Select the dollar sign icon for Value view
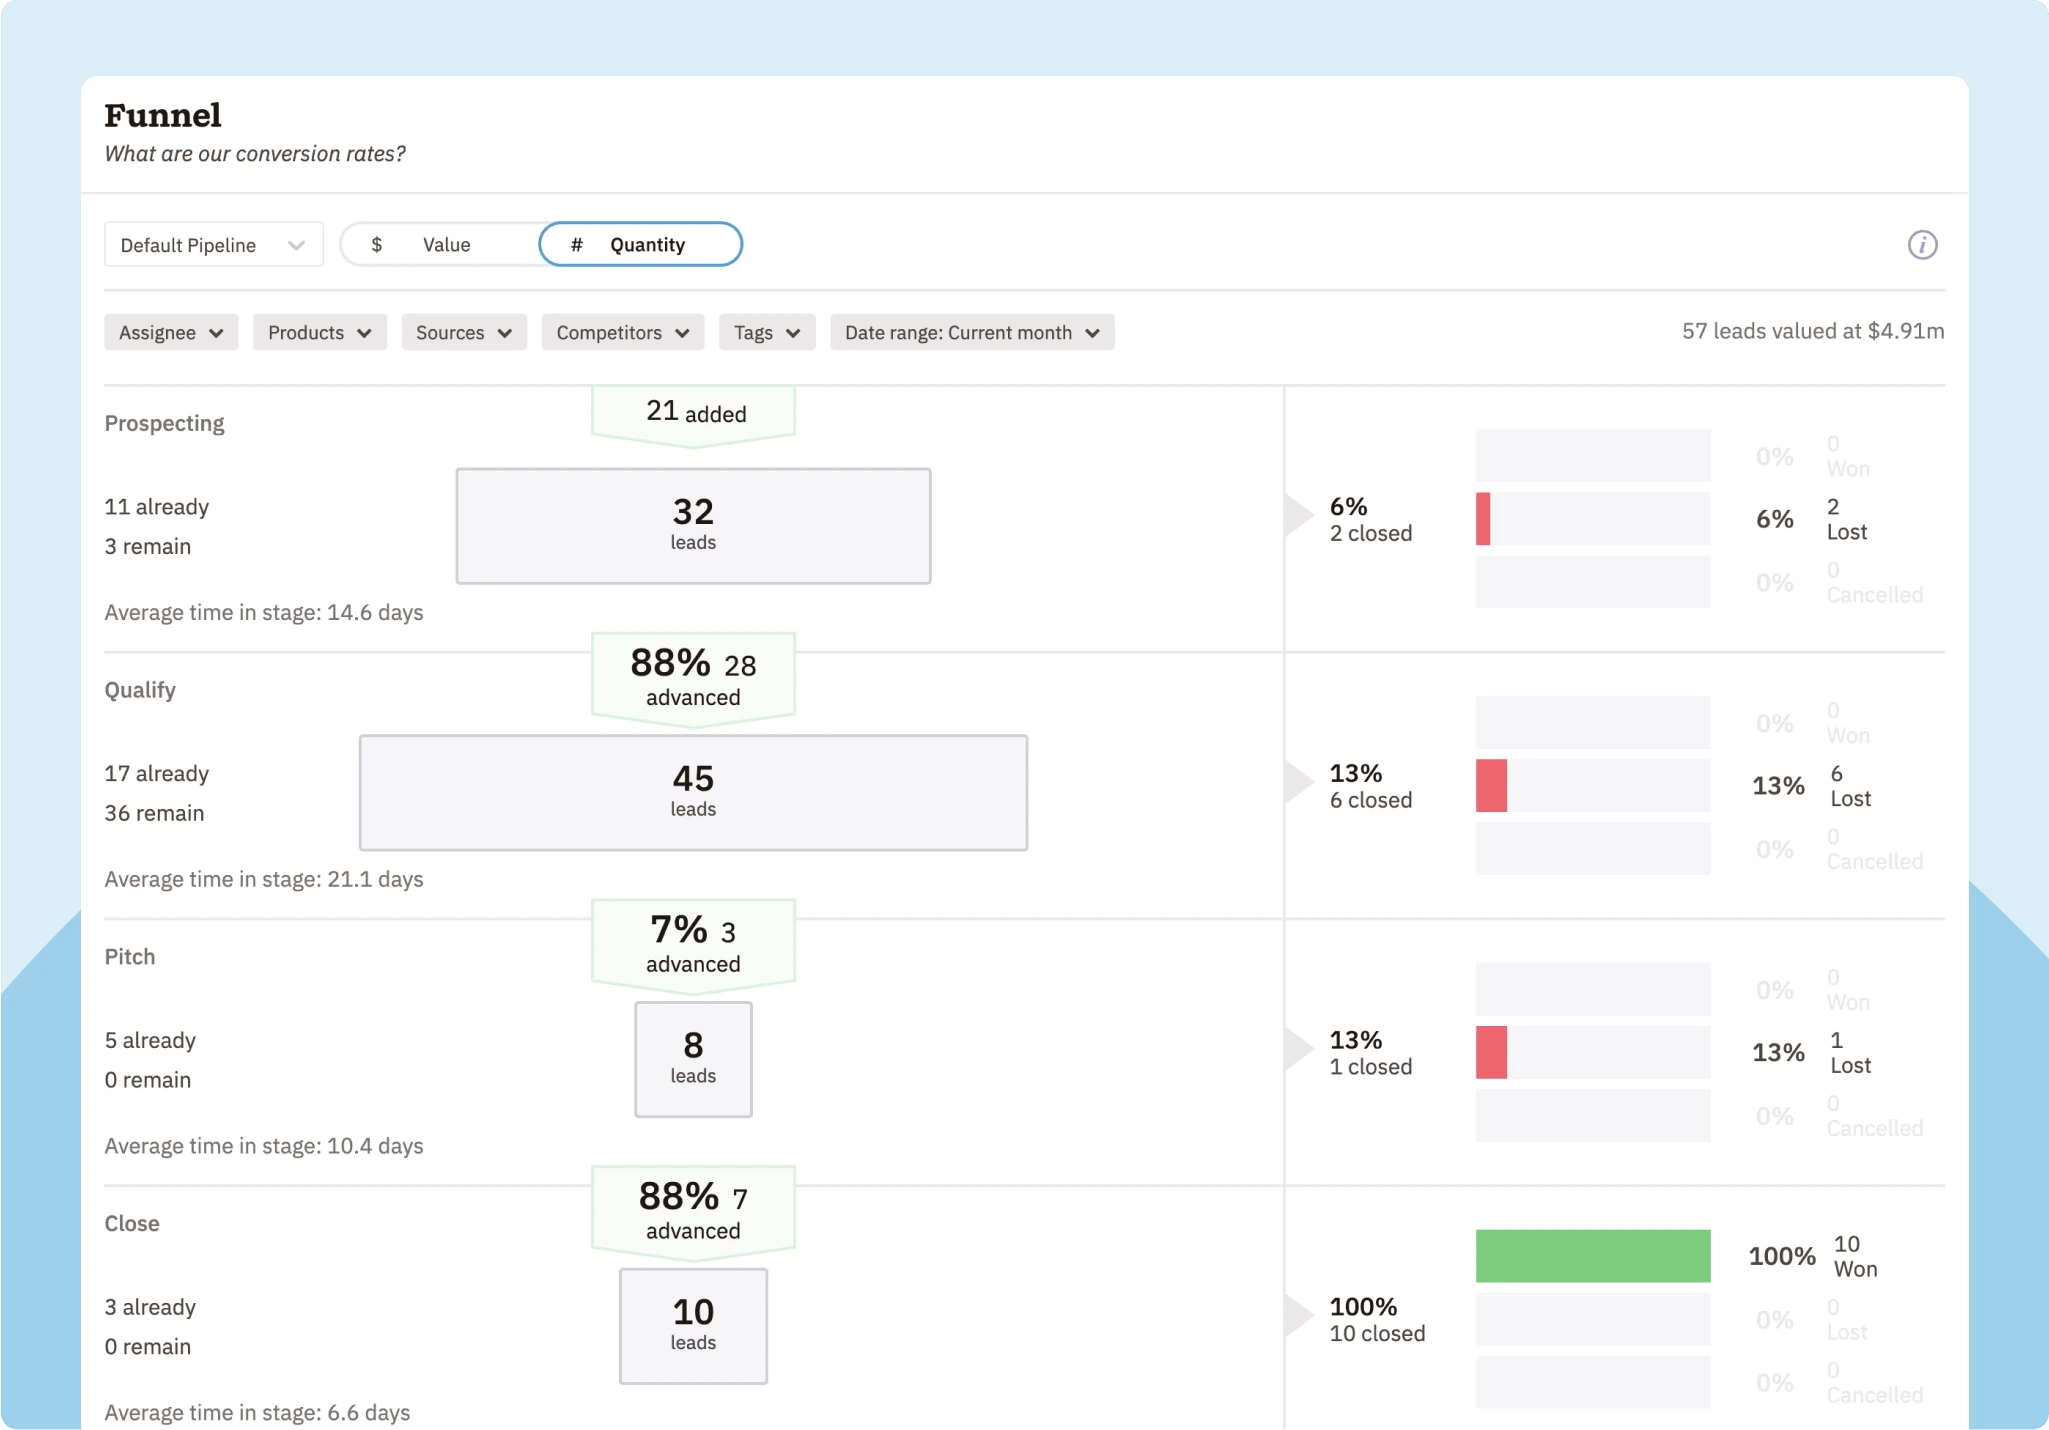The height and width of the screenshot is (1430, 2049). [x=377, y=243]
